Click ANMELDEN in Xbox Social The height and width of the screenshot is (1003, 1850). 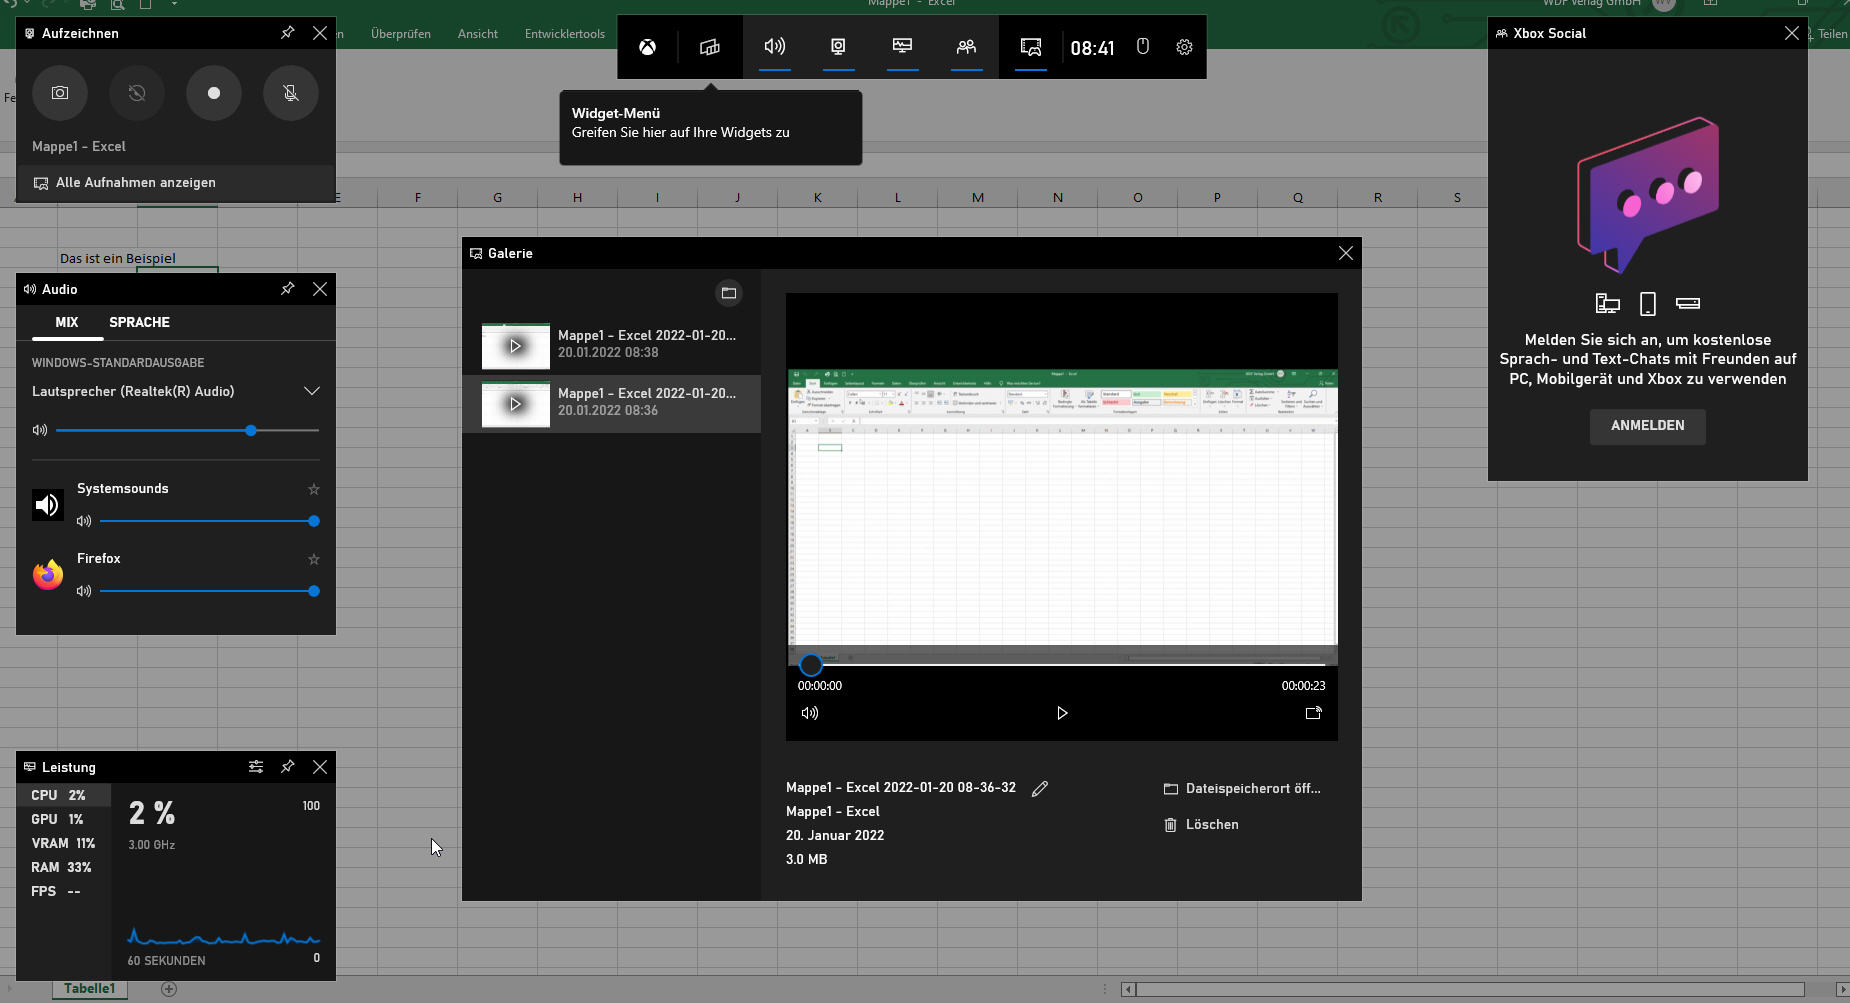pos(1648,426)
